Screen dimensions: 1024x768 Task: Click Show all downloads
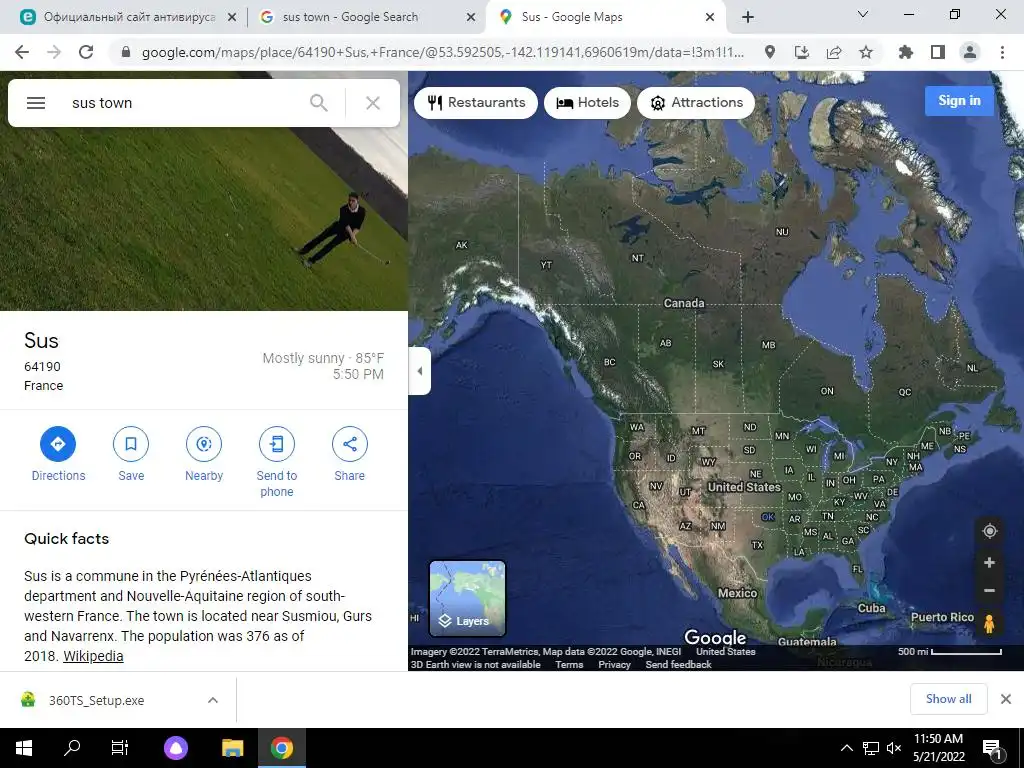click(948, 699)
